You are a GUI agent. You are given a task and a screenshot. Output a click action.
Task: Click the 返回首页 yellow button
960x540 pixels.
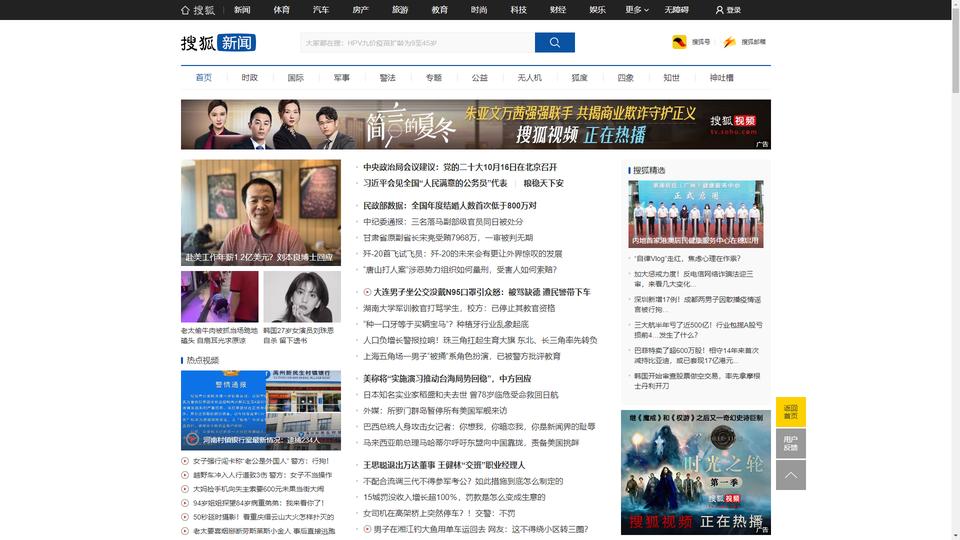coord(791,412)
